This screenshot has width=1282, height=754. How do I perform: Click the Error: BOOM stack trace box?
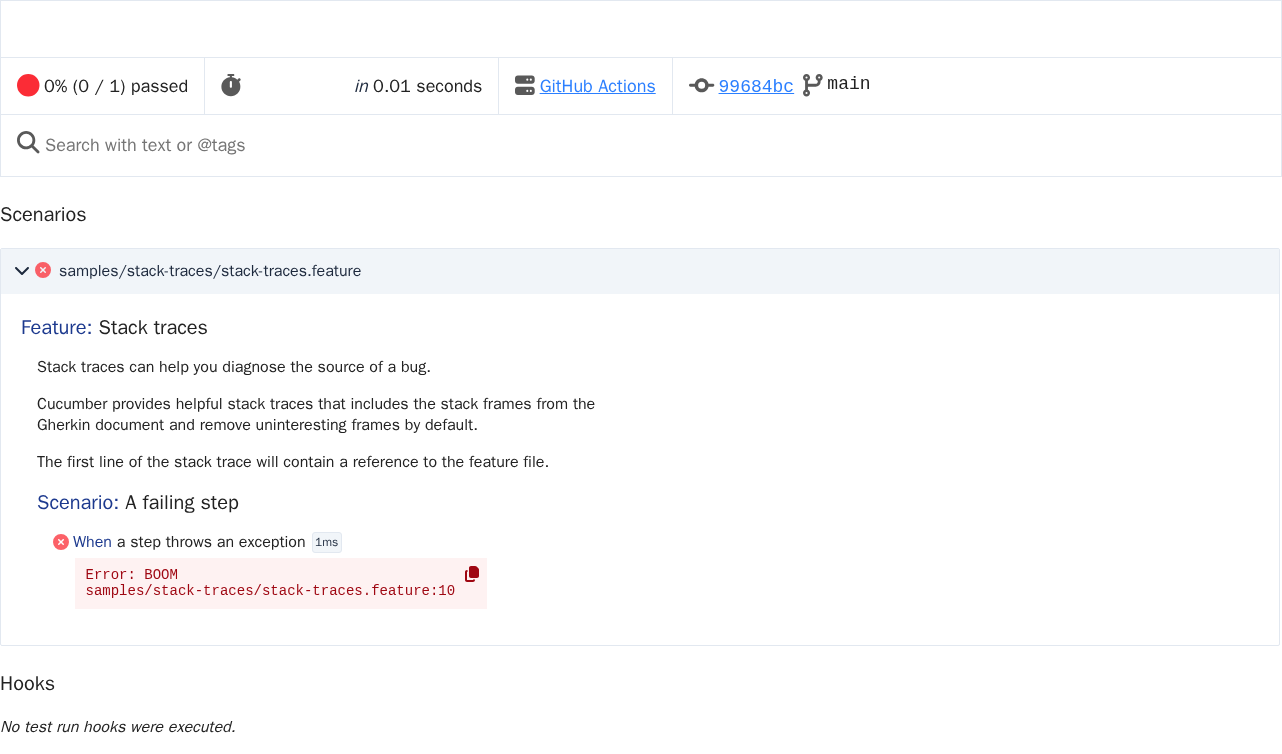tap(281, 583)
